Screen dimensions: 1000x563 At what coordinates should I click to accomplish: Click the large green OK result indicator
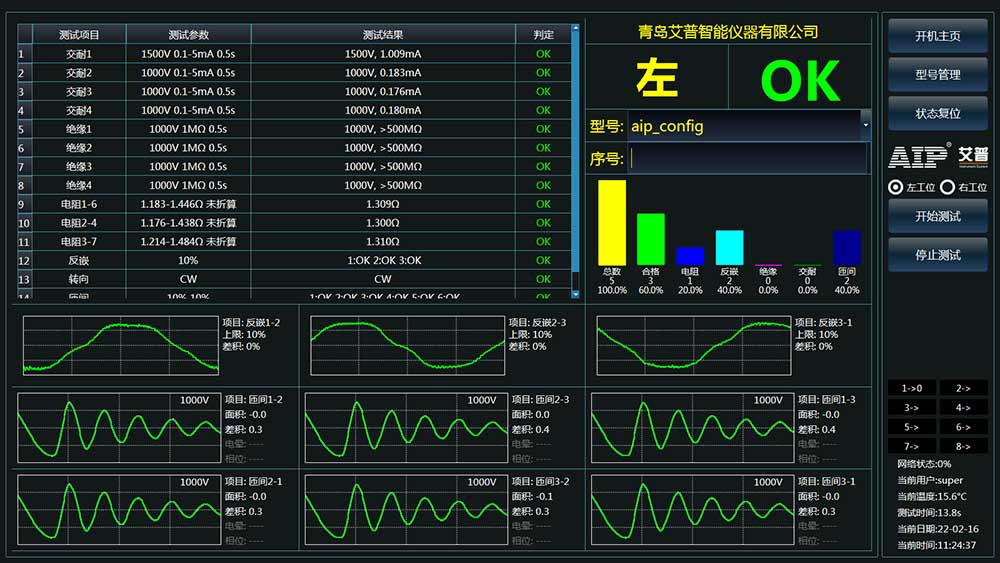pos(800,81)
